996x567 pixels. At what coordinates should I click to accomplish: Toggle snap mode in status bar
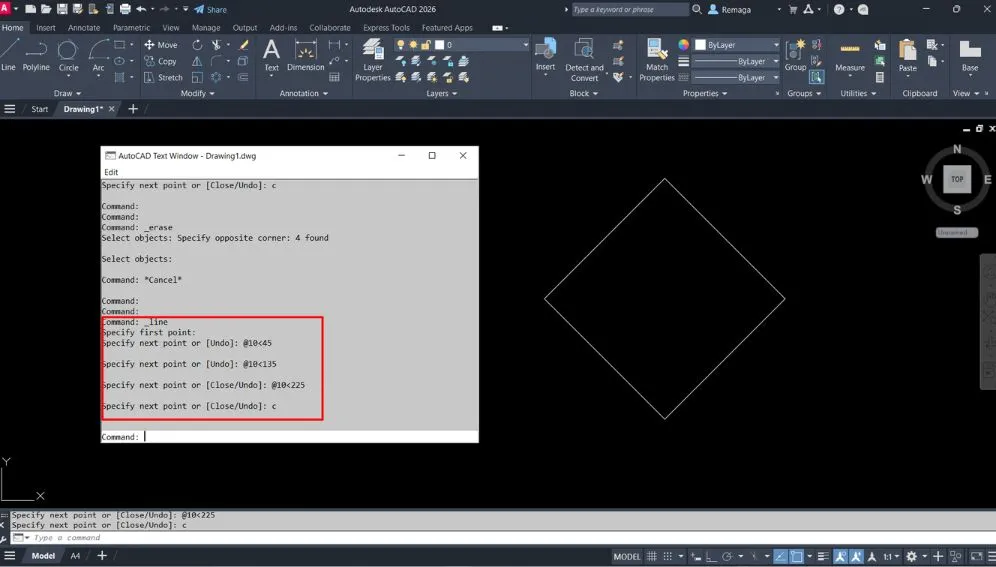[x=668, y=556]
